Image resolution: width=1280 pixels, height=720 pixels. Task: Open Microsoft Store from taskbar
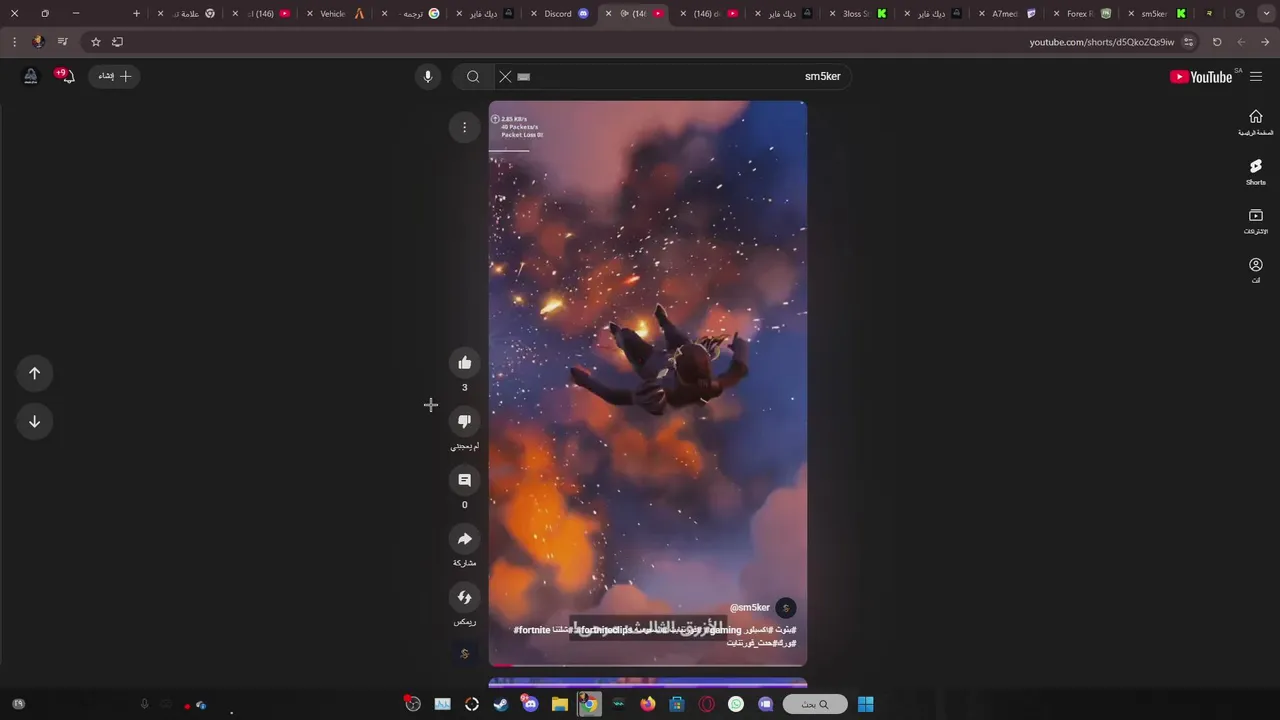(x=677, y=704)
